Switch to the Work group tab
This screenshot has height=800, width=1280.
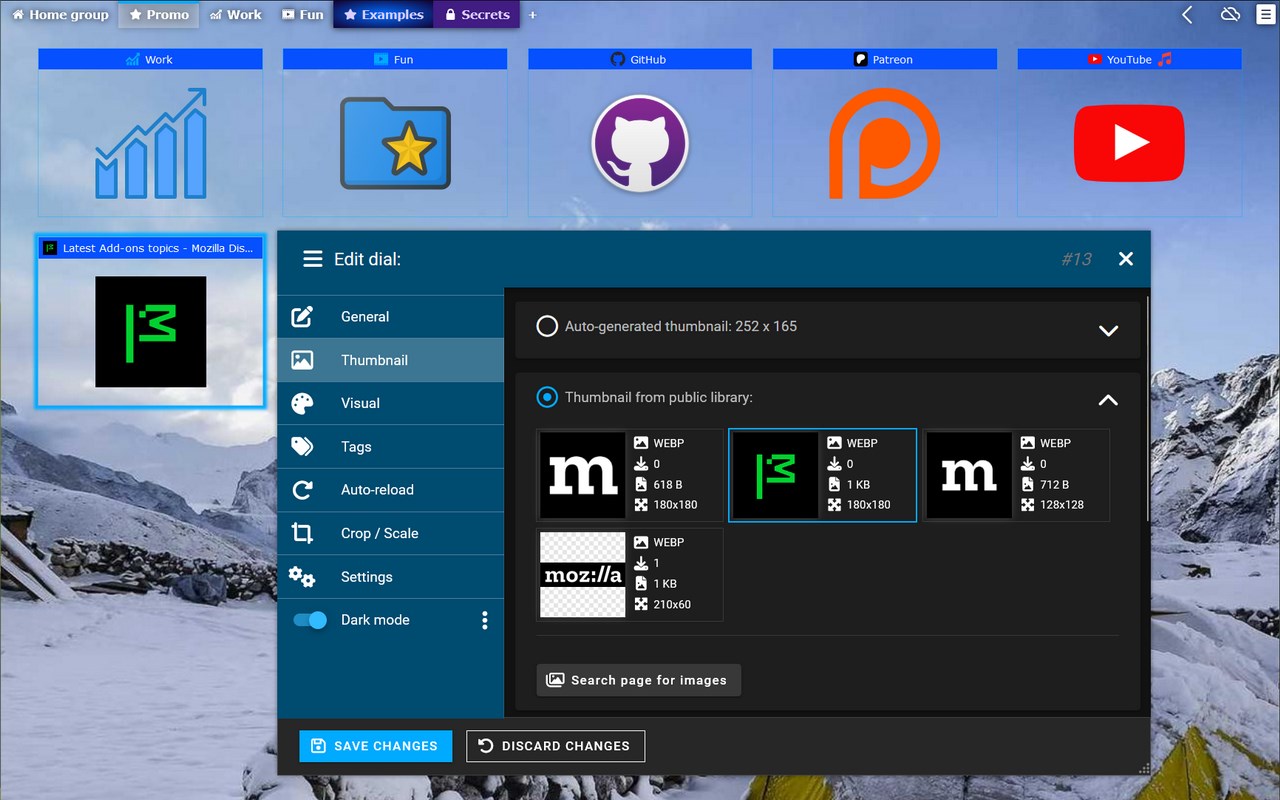click(236, 15)
